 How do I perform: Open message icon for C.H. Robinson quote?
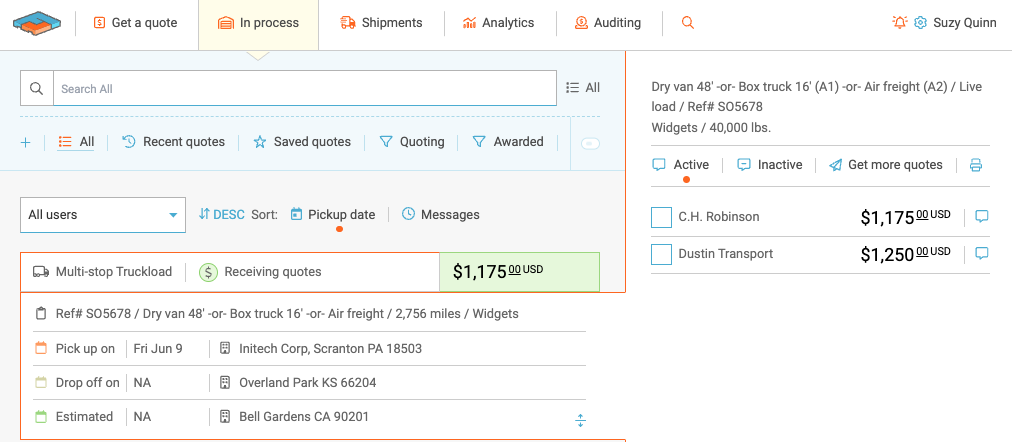pos(981,216)
